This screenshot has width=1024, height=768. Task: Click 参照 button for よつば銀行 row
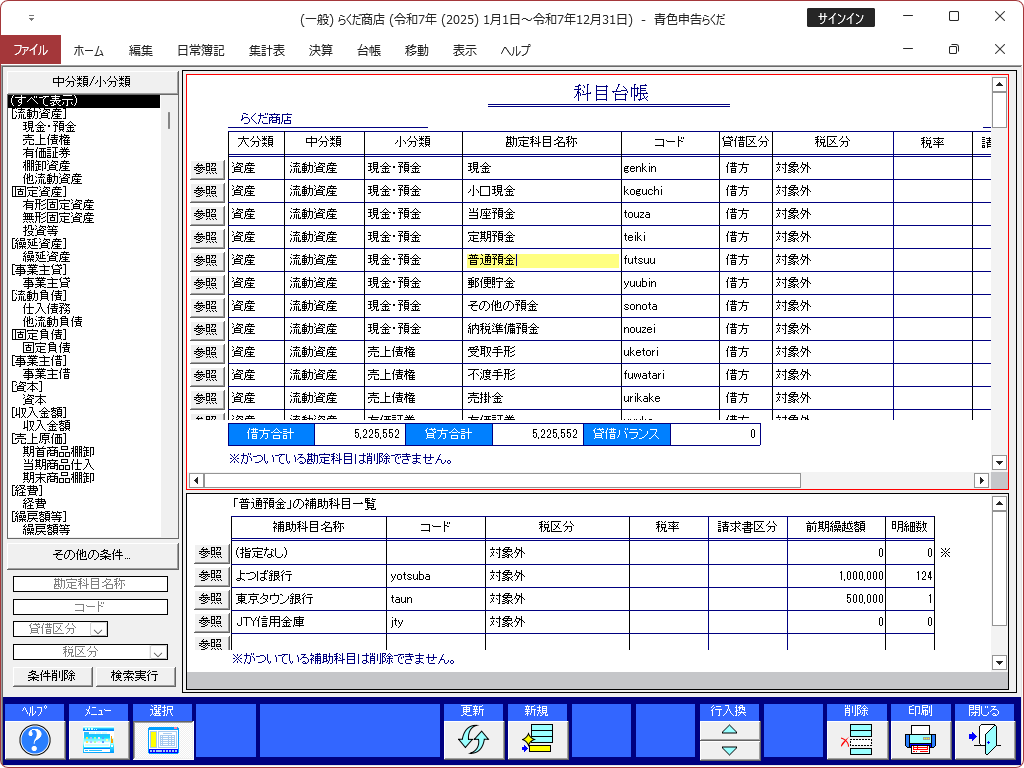210,576
